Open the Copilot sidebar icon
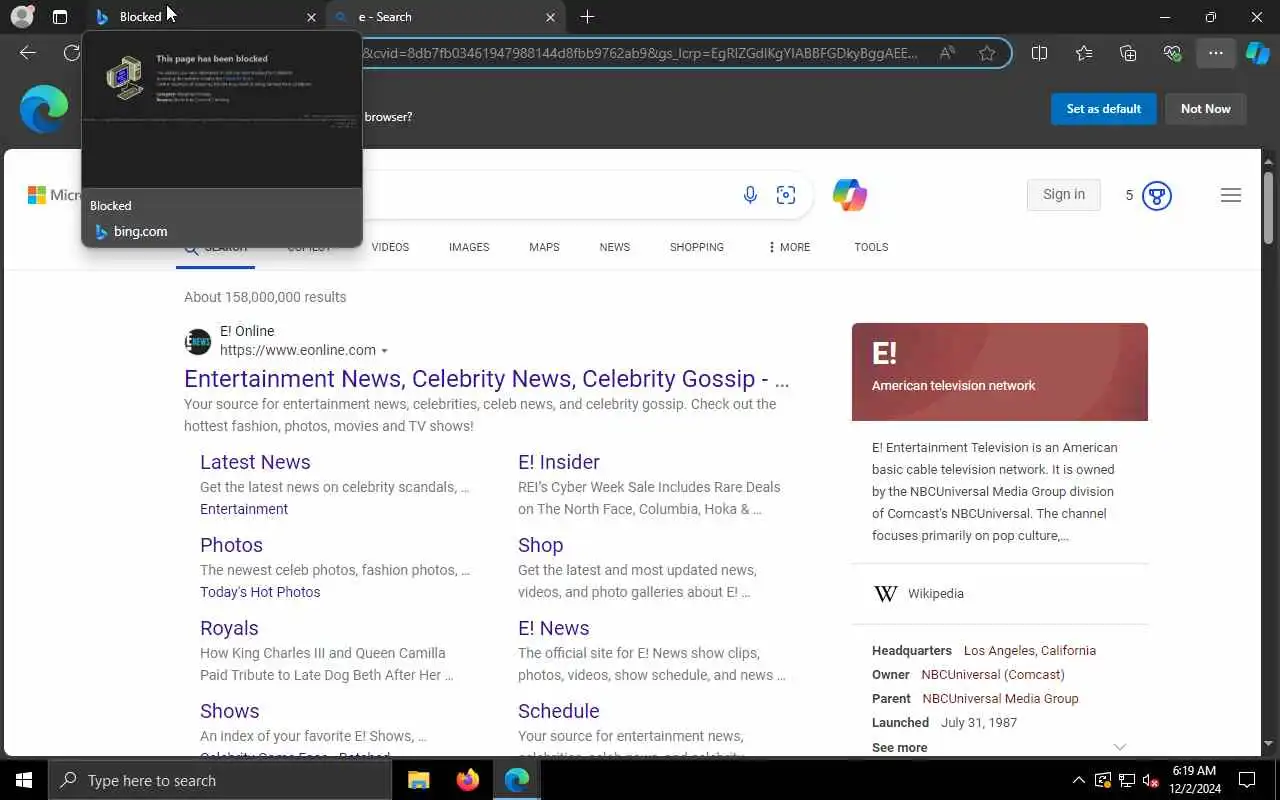Image resolution: width=1280 pixels, height=800 pixels. click(1258, 53)
